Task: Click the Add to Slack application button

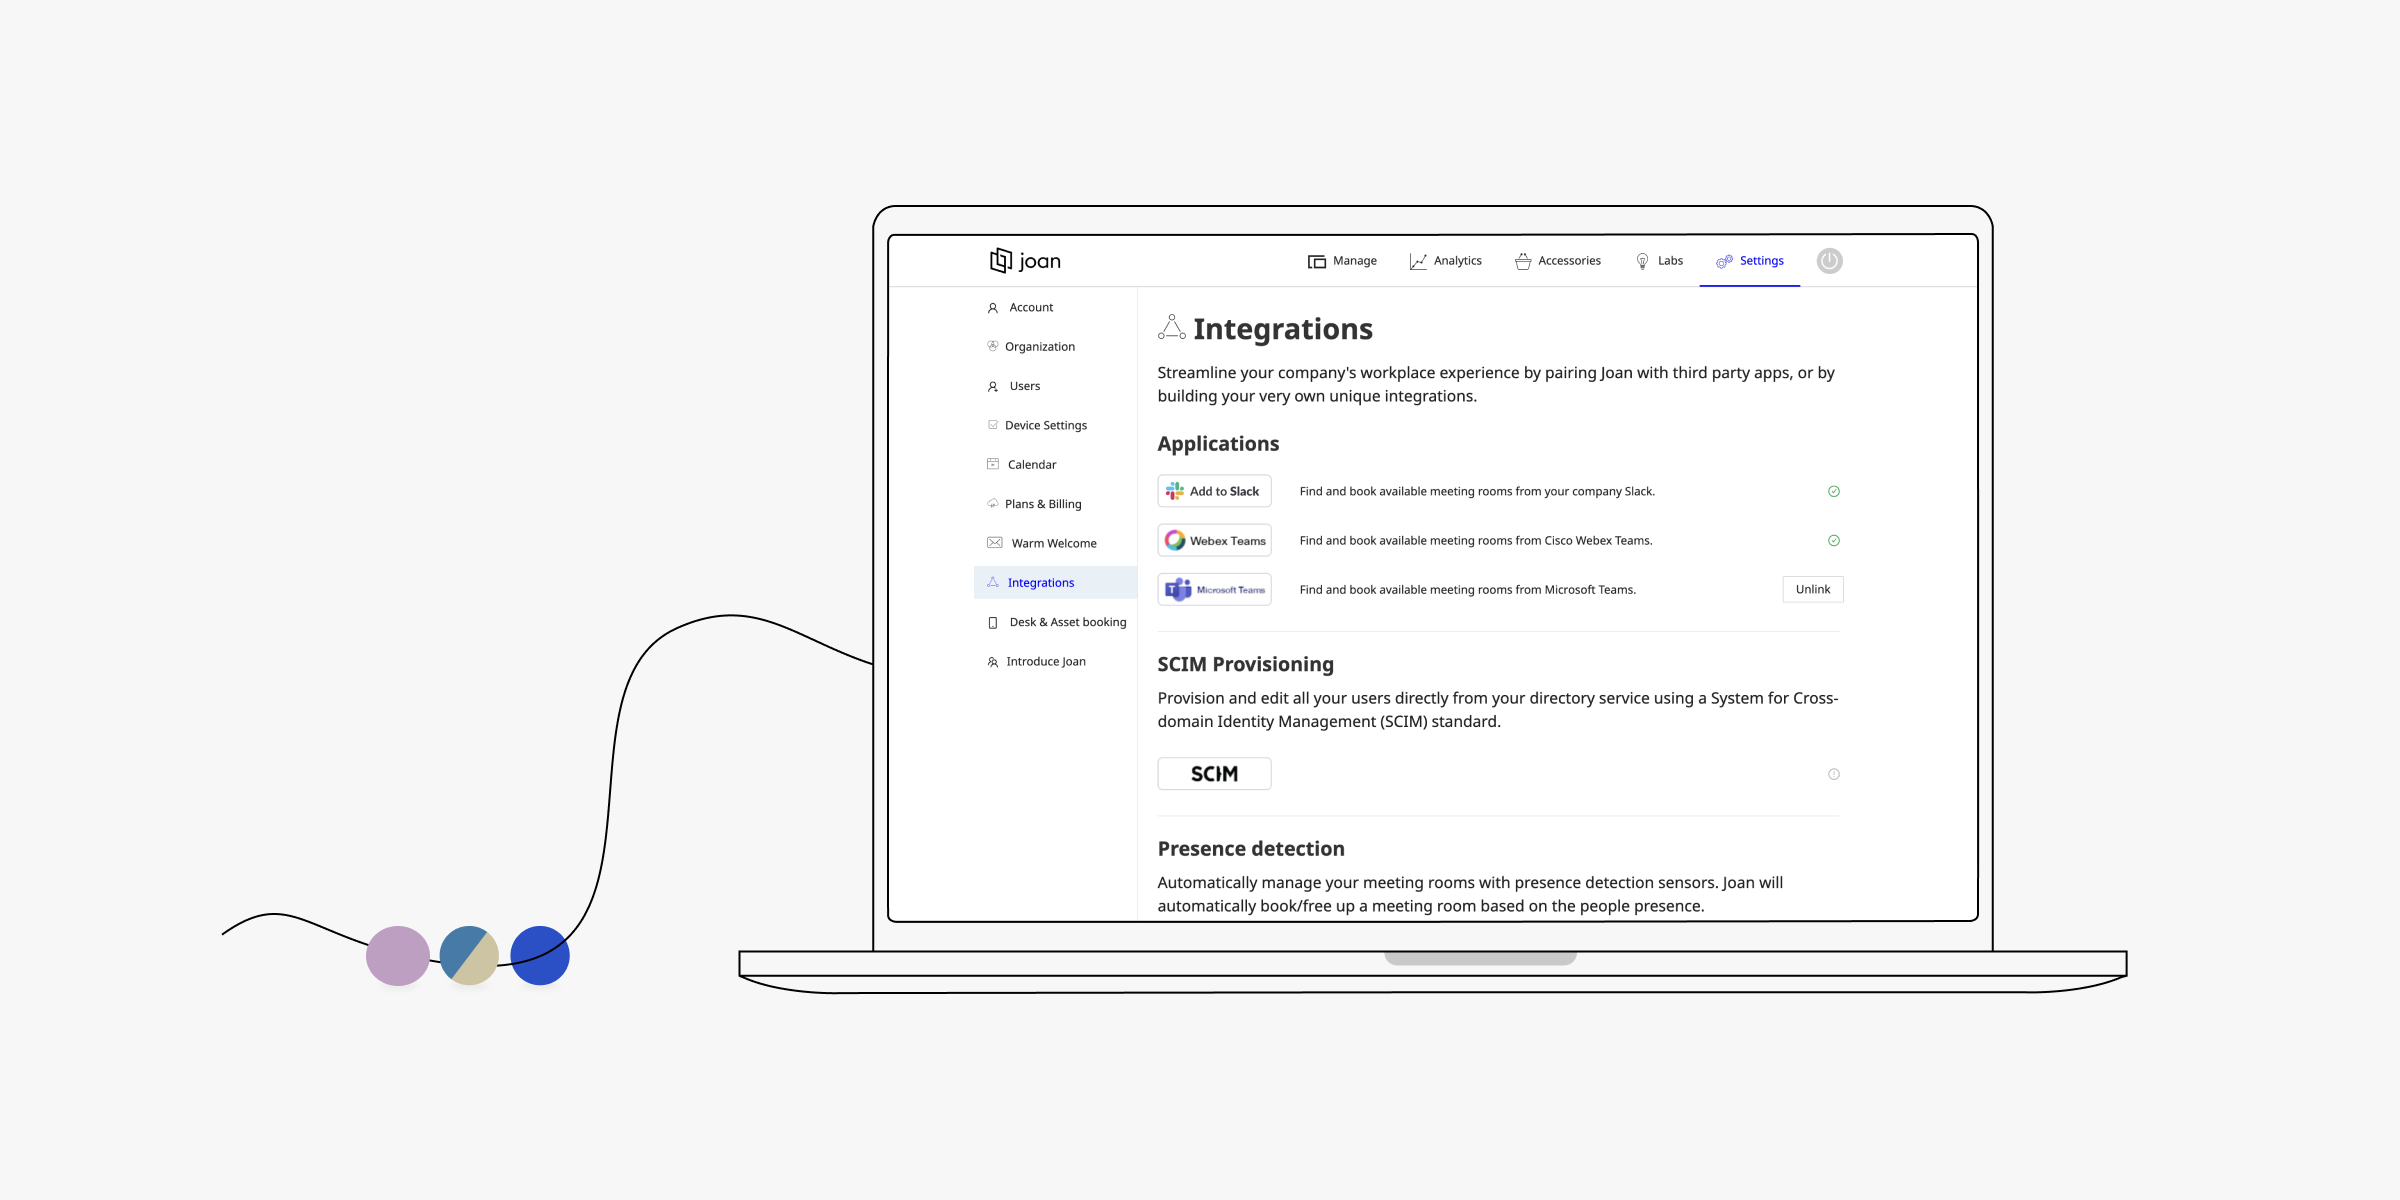Action: click(x=1214, y=490)
